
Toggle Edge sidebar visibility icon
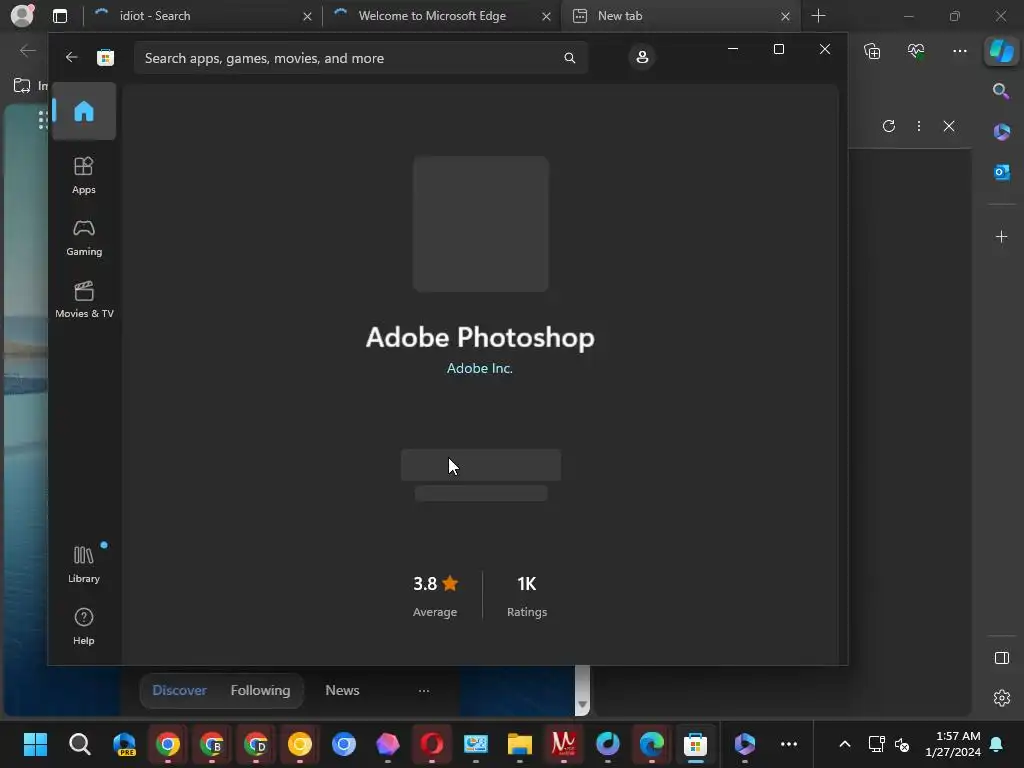[1001, 658]
